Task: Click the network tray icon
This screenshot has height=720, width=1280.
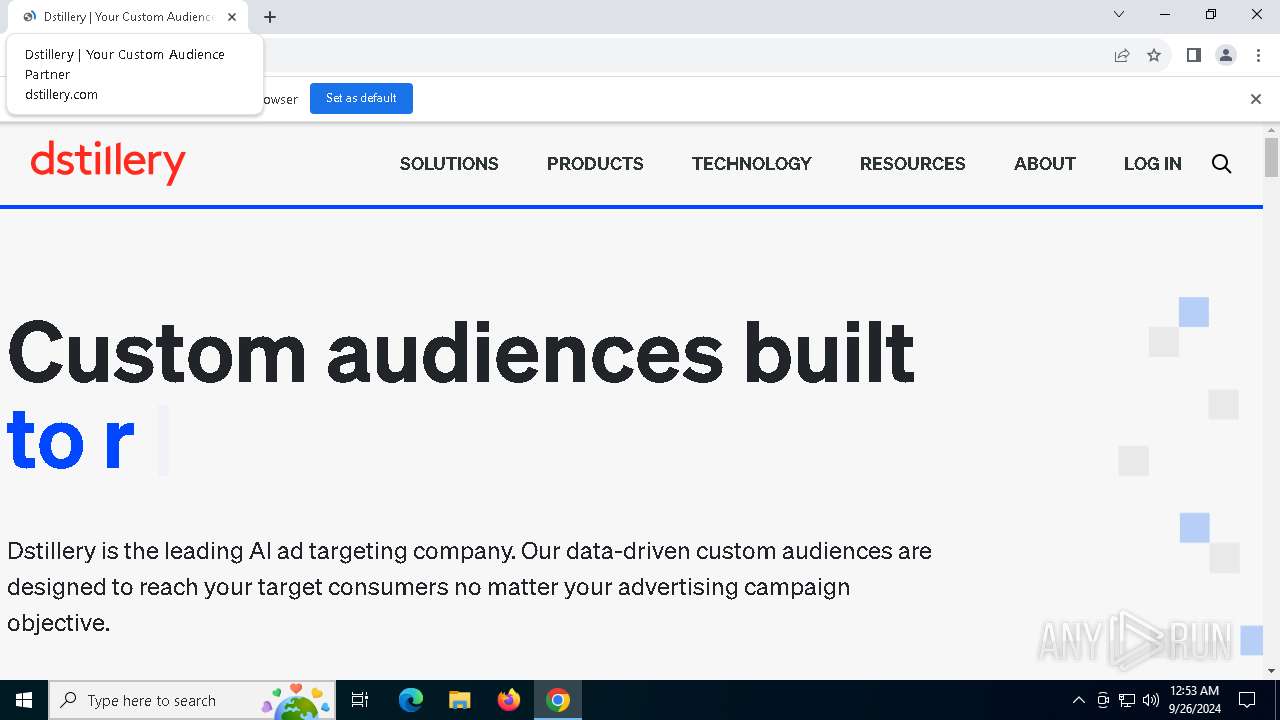Action: click(x=1127, y=700)
